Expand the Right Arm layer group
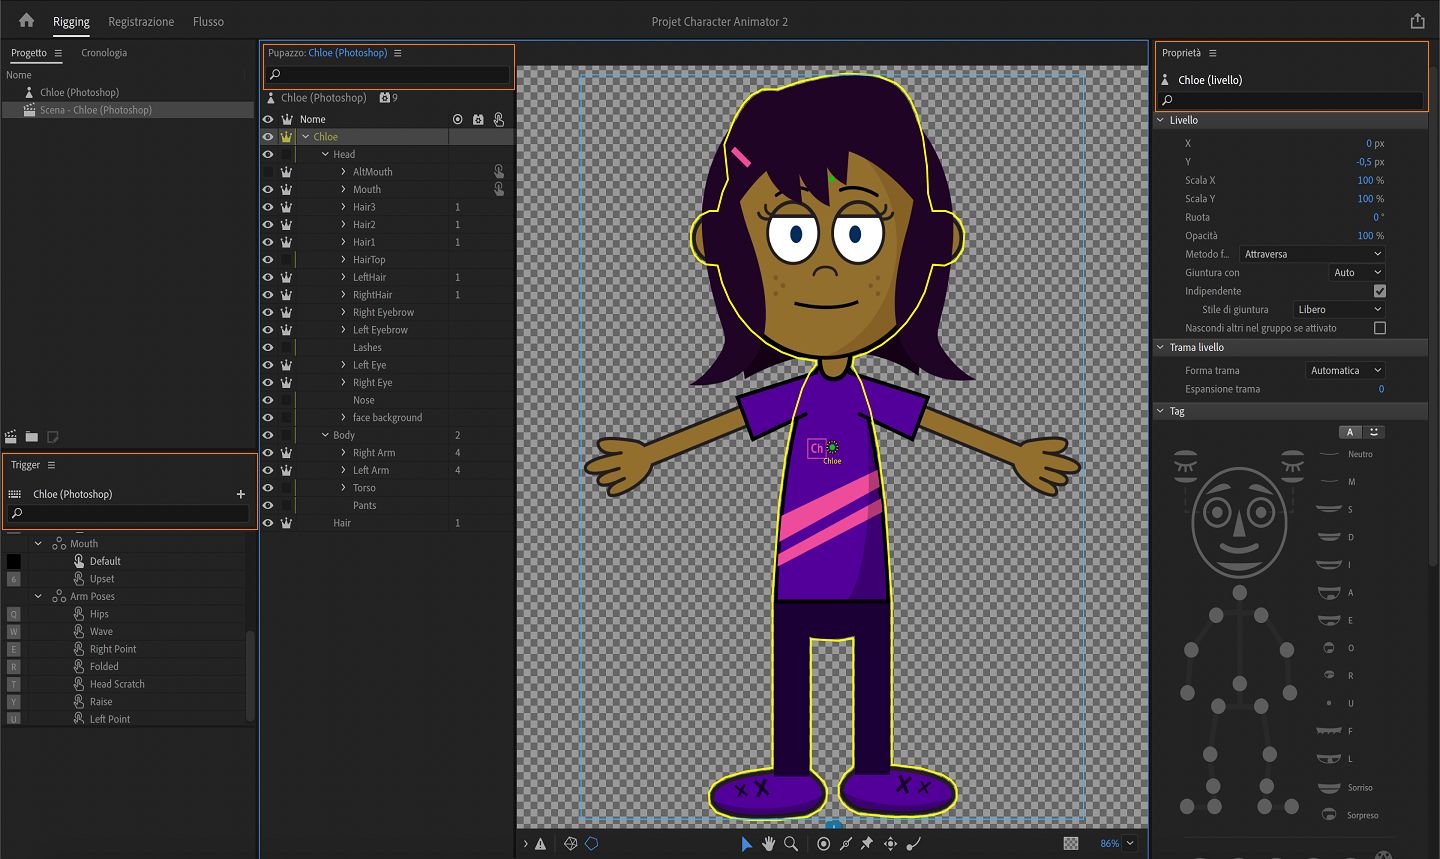 [x=343, y=453]
